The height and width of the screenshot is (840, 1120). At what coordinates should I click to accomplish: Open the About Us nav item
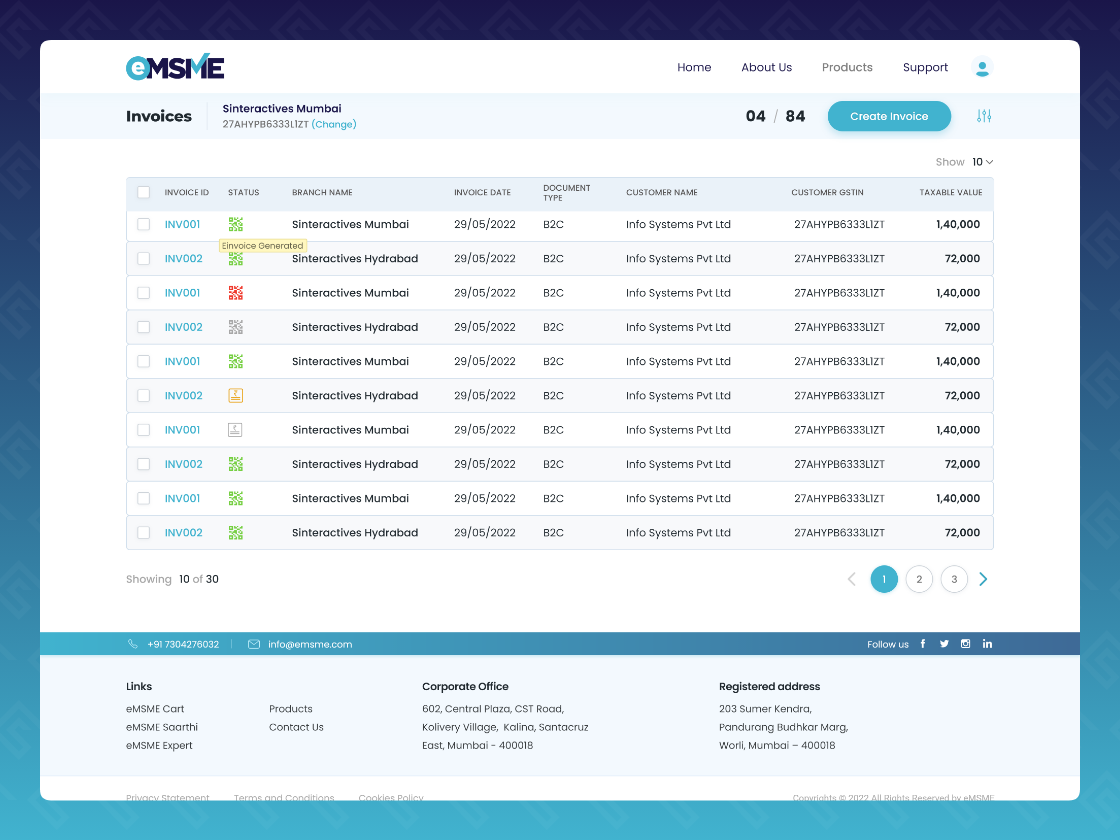tap(766, 67)
